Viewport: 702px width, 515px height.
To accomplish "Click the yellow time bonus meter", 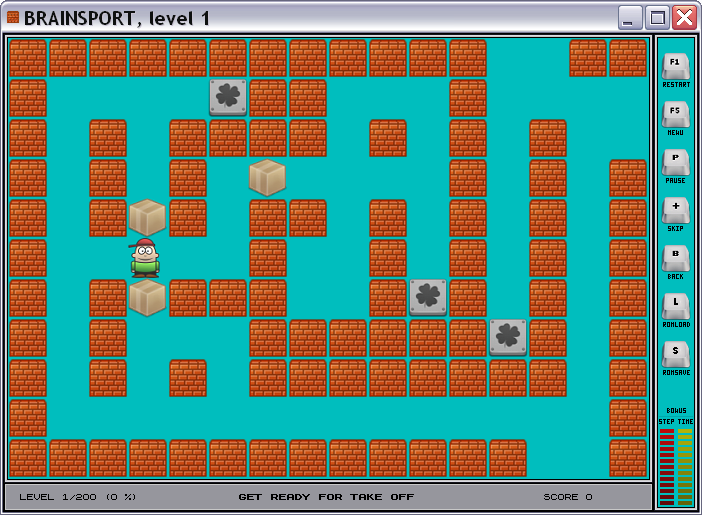I will 685,467.
